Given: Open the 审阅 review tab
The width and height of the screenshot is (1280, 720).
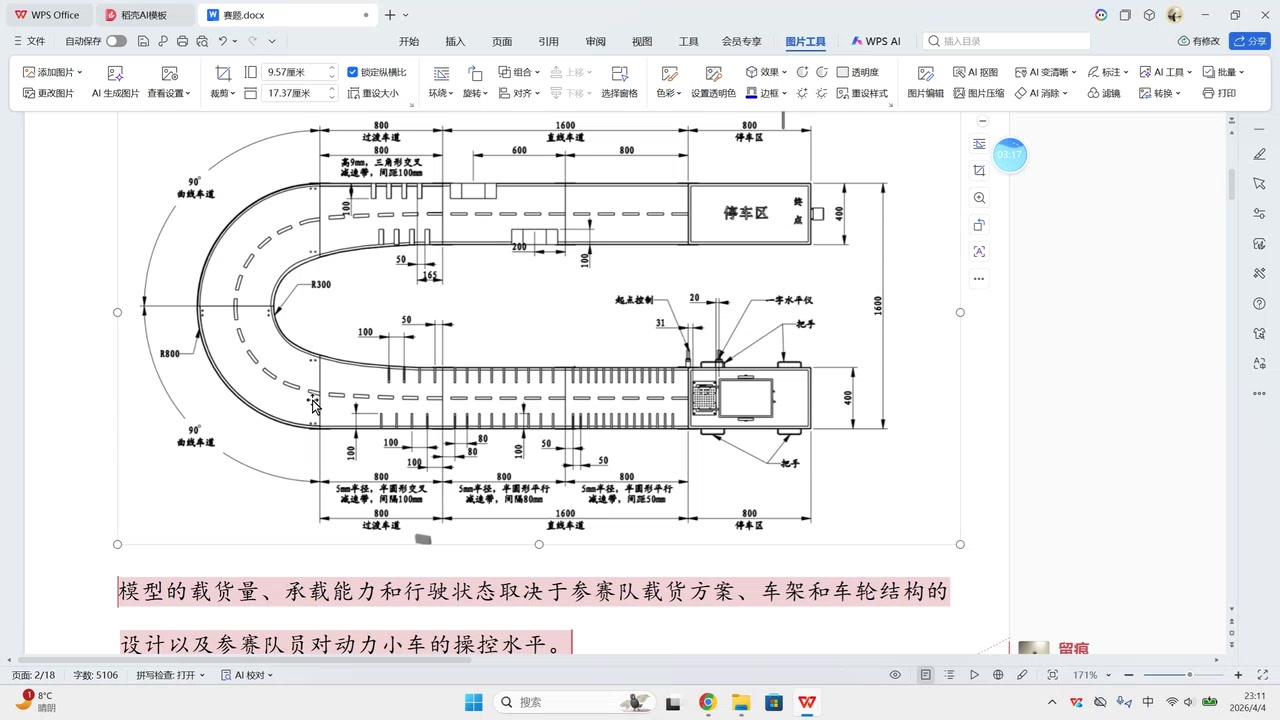Looking at the screenshot, I should pos(595,41).
